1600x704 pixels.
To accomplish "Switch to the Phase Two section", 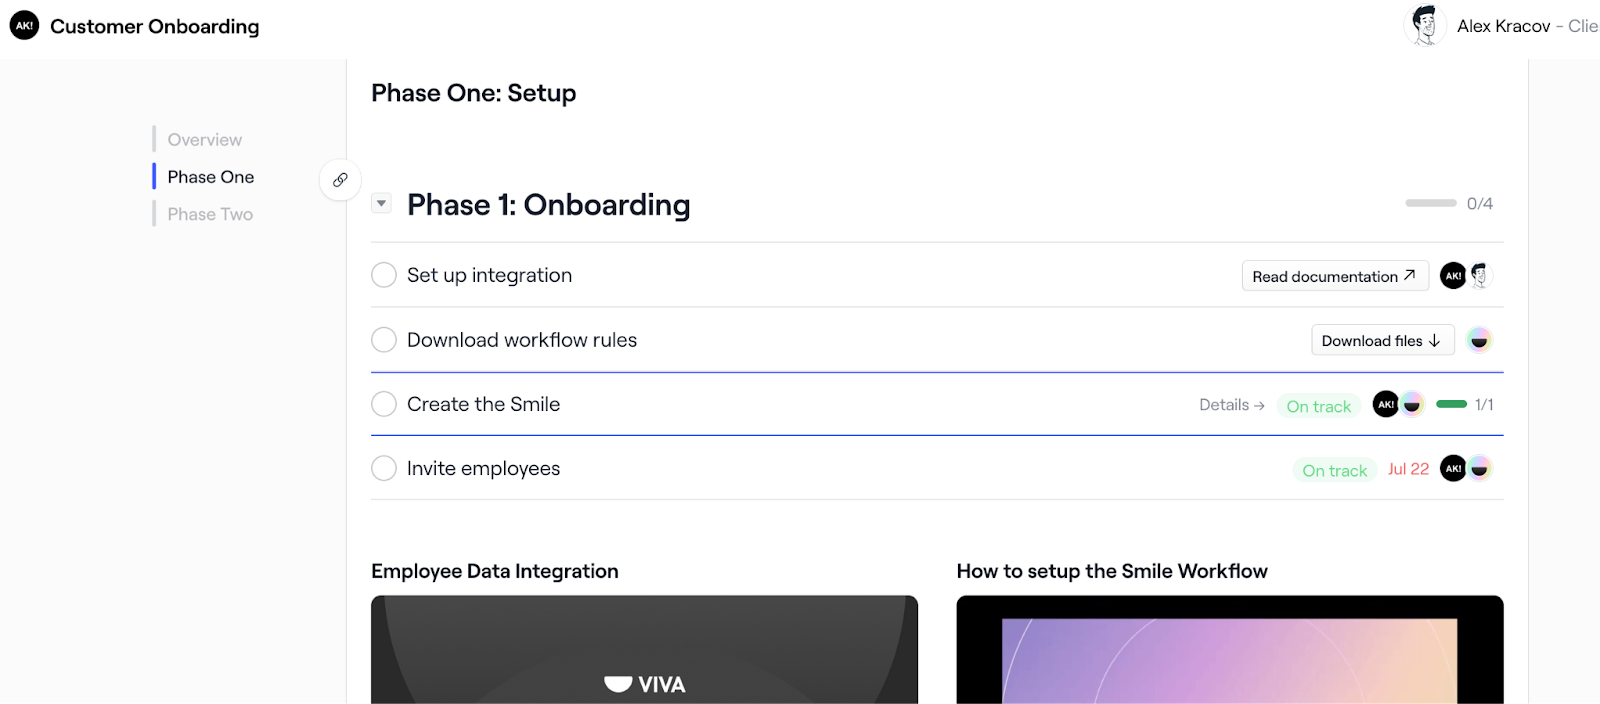I will (208, 213).
